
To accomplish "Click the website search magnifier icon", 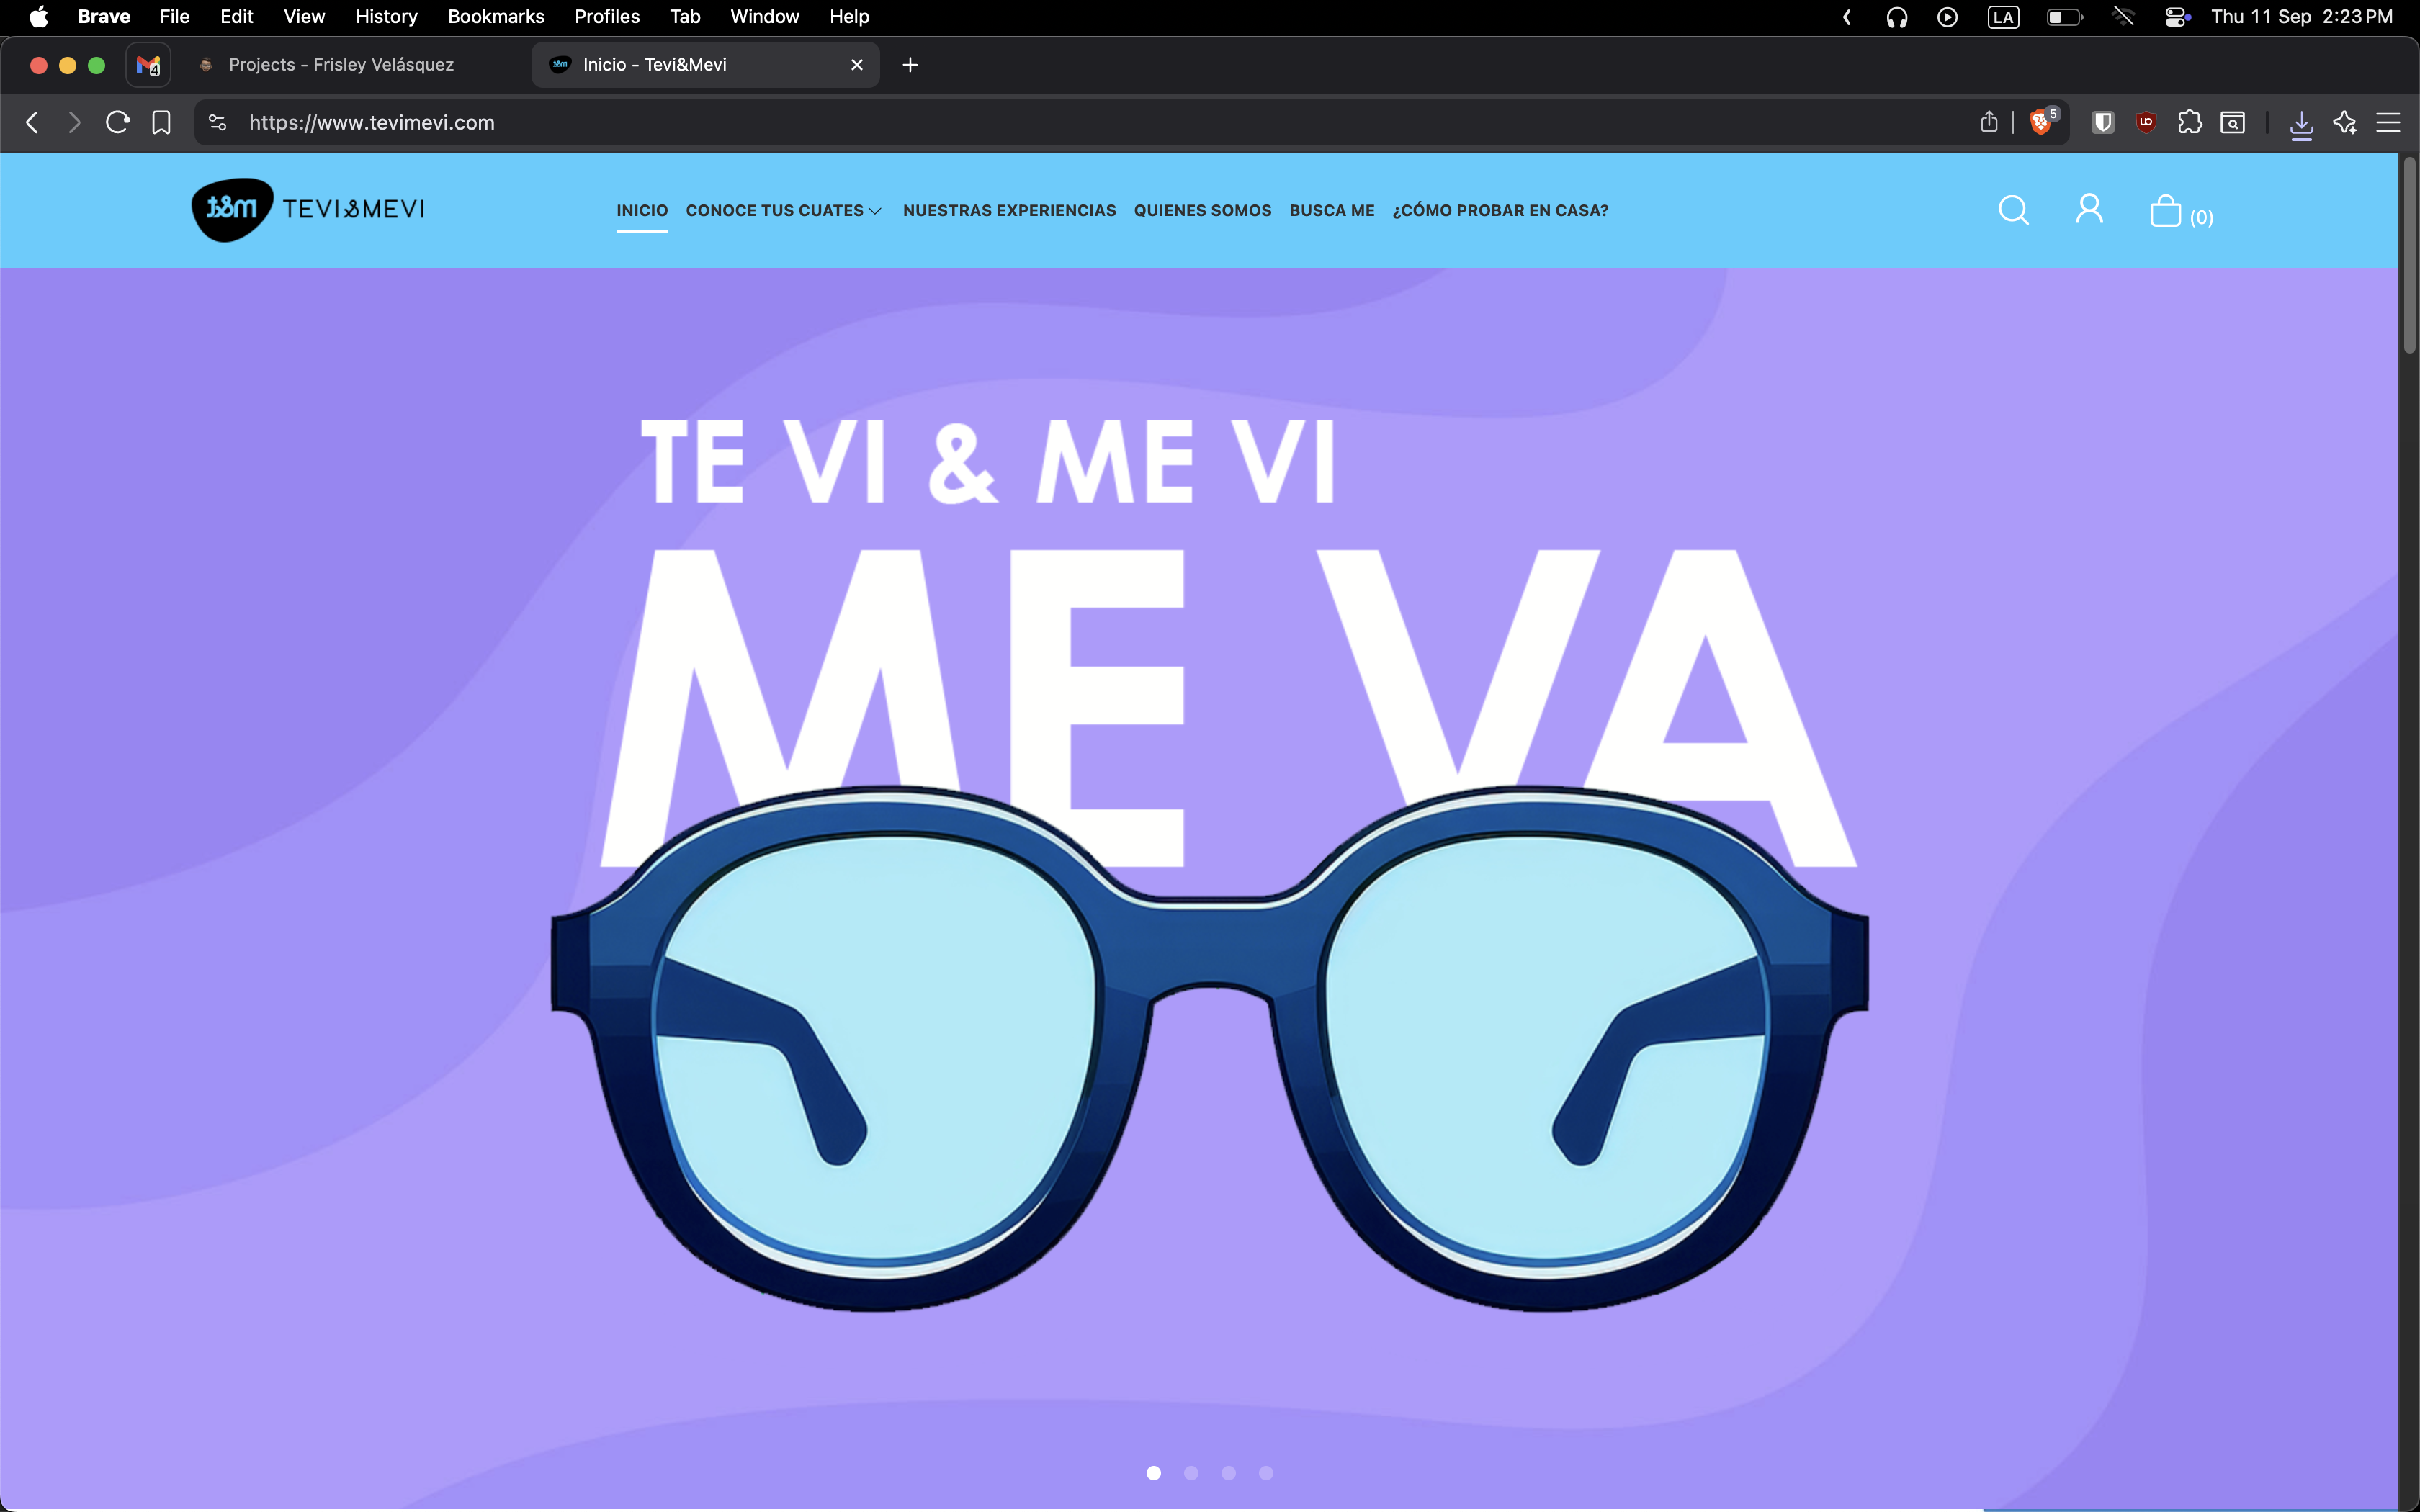I will (x=2013, y=210).
